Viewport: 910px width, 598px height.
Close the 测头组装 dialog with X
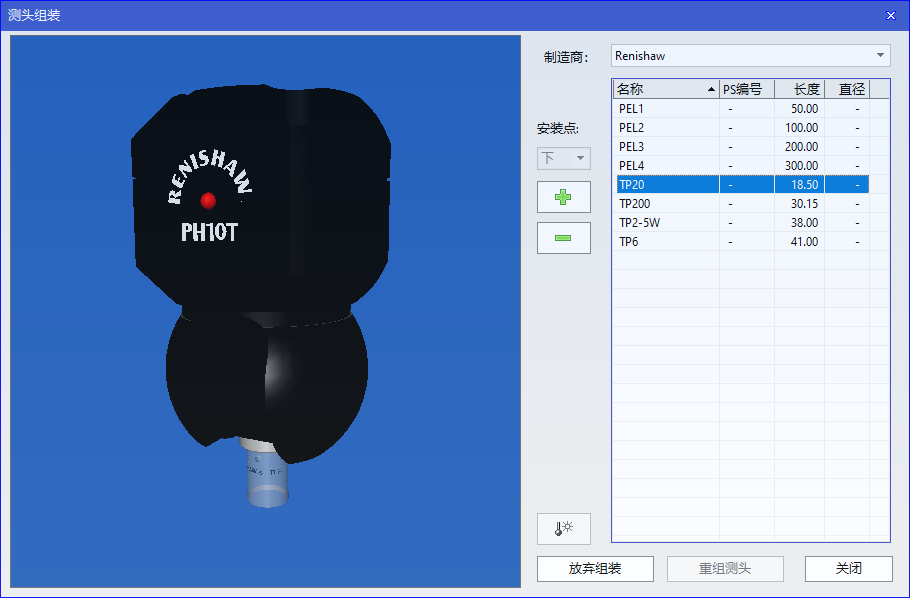pos(891,16)
